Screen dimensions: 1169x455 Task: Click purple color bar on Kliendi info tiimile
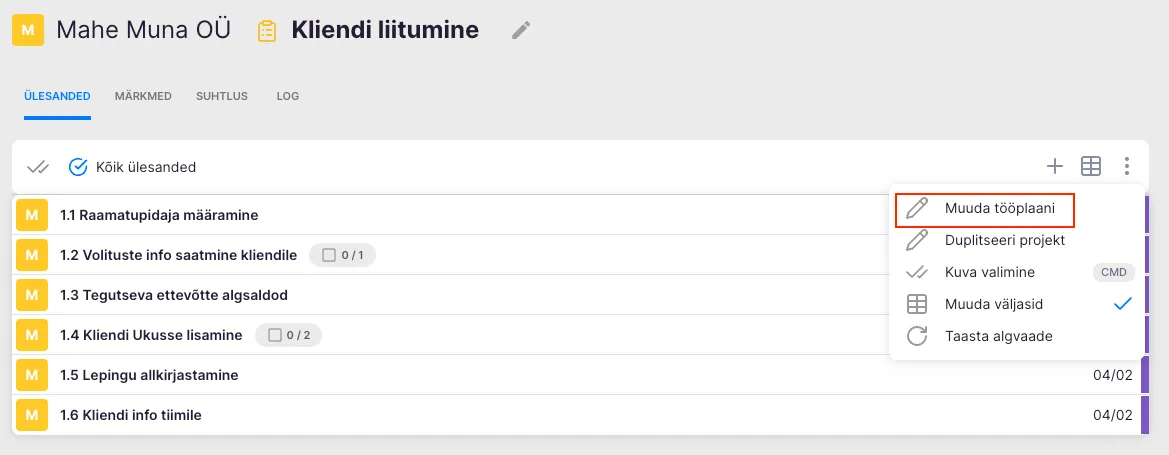[1143, 415]
